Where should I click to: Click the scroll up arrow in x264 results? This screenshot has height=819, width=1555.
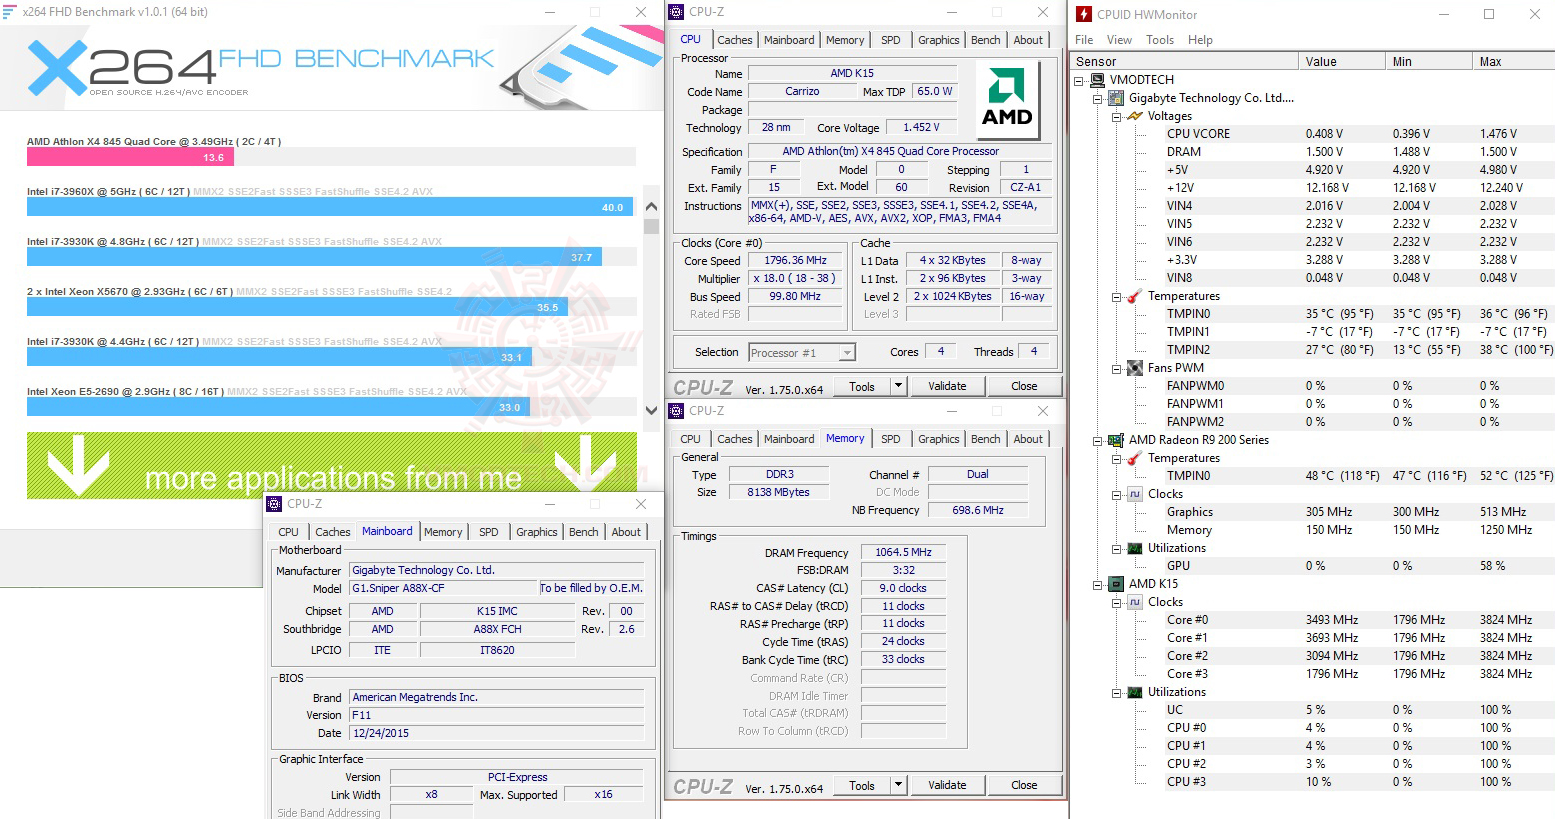coord(651,206)
